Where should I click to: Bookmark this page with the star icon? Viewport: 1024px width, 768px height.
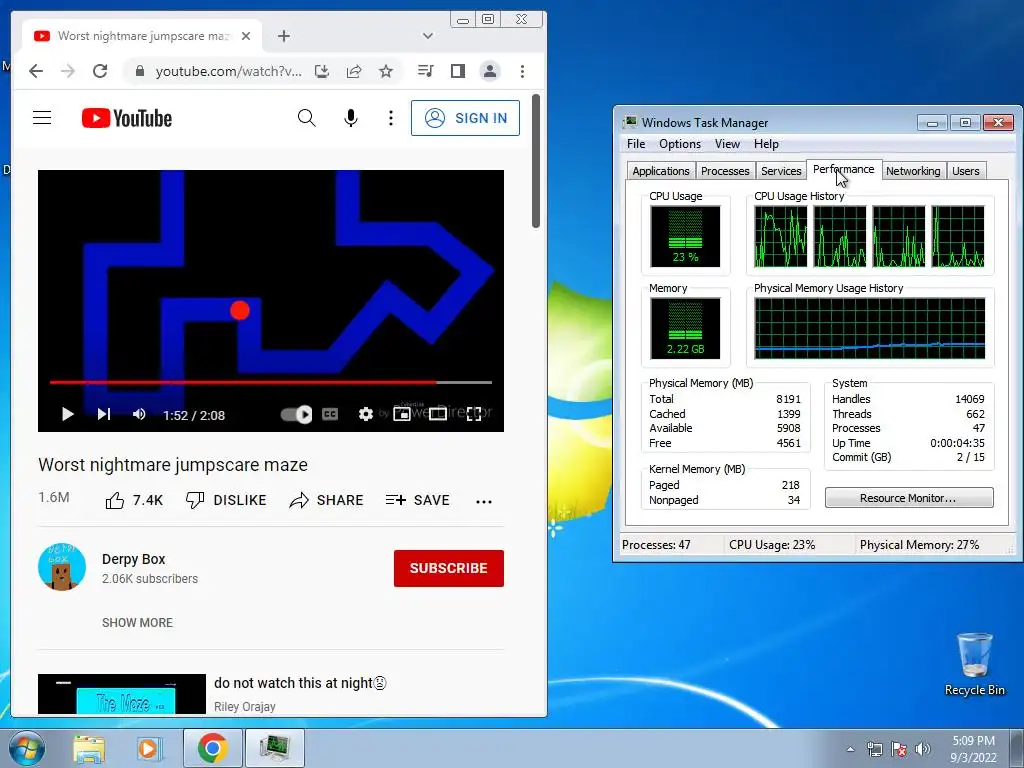tap(386, 71)
